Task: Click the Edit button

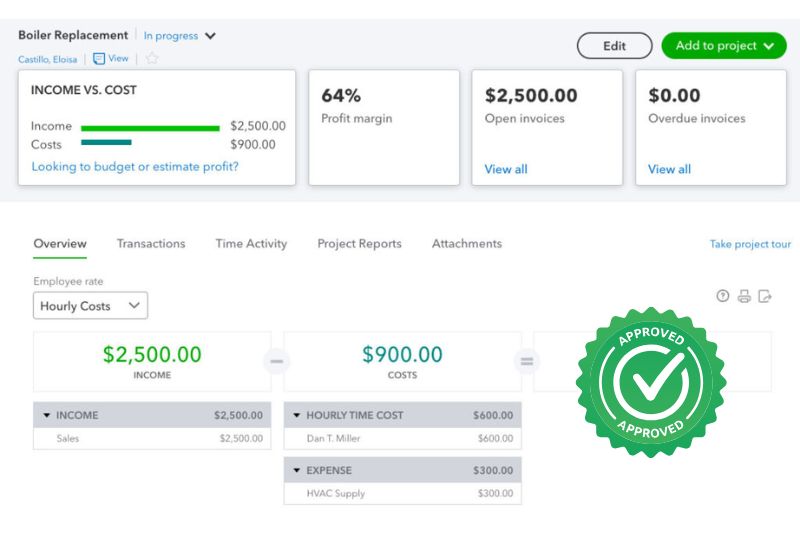Action: (x=614, y=46)
